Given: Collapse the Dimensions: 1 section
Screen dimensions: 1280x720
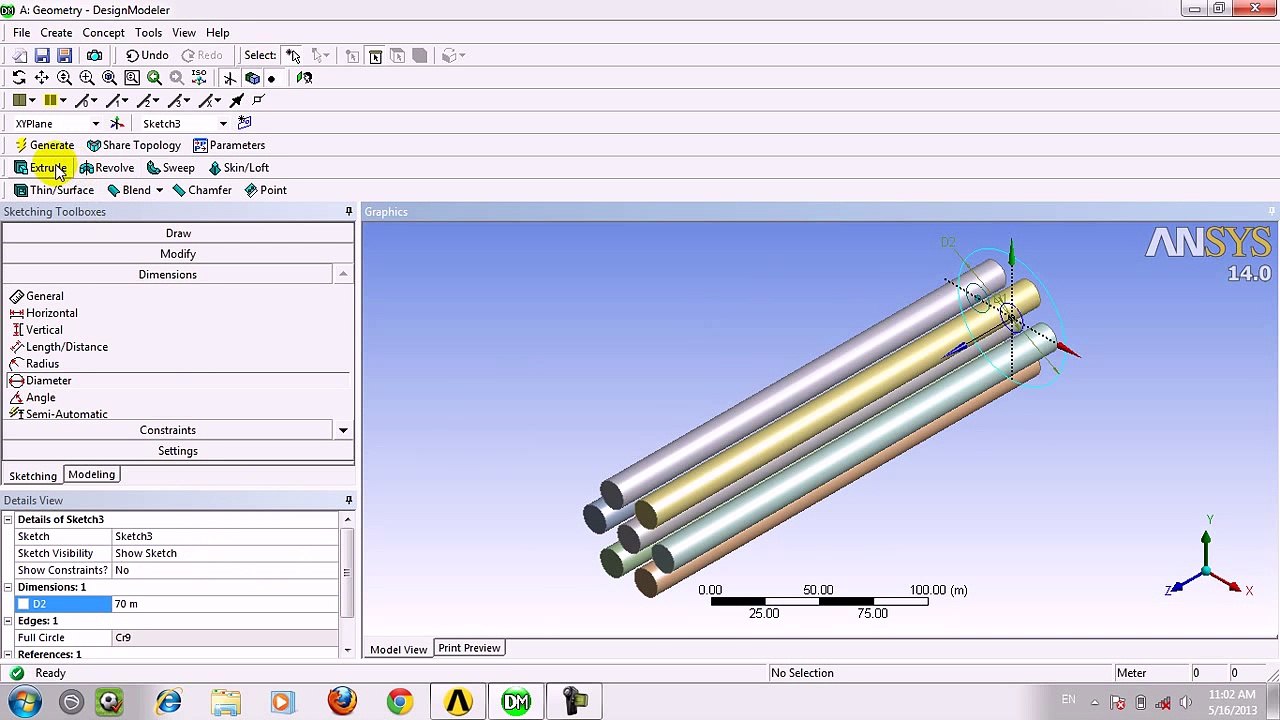Looking at the screenshot, I should (x=8, y=587).
